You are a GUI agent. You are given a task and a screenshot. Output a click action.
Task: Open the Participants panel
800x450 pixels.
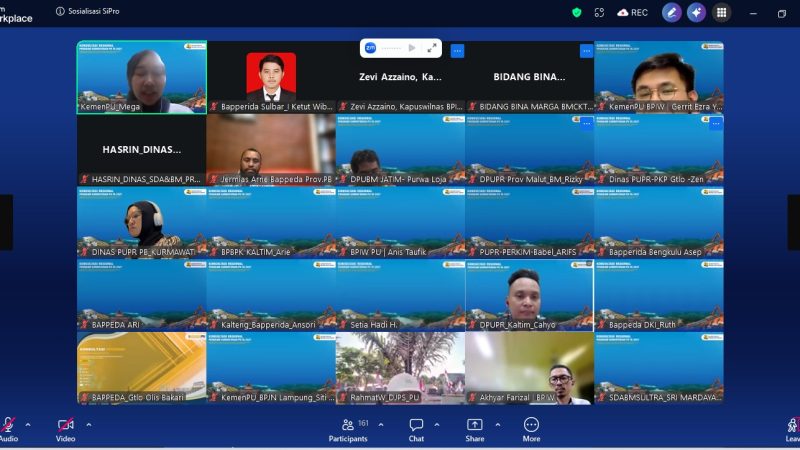[x=348, y=427]
